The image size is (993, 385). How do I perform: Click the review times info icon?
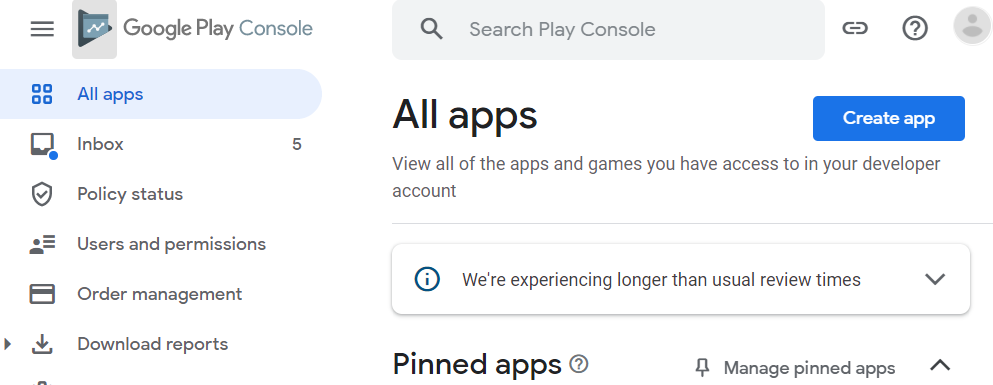[x=427, y=279]
